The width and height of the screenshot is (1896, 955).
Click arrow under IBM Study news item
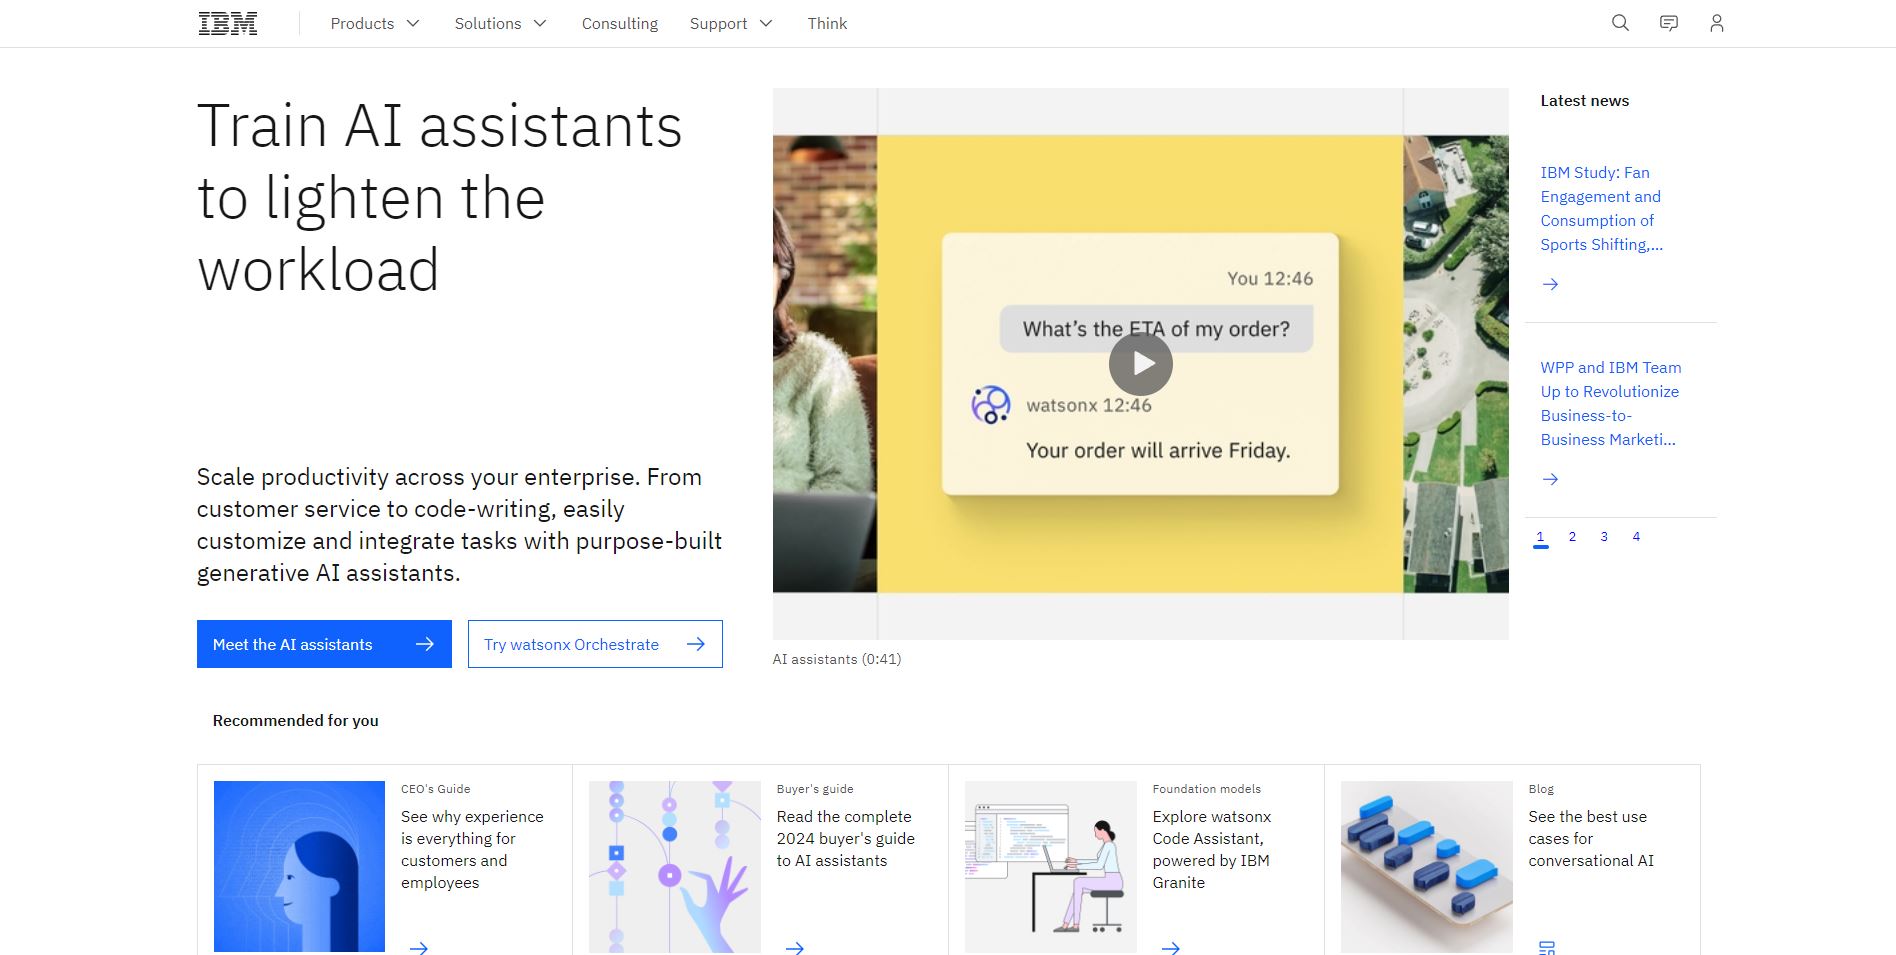[1550, 285]
